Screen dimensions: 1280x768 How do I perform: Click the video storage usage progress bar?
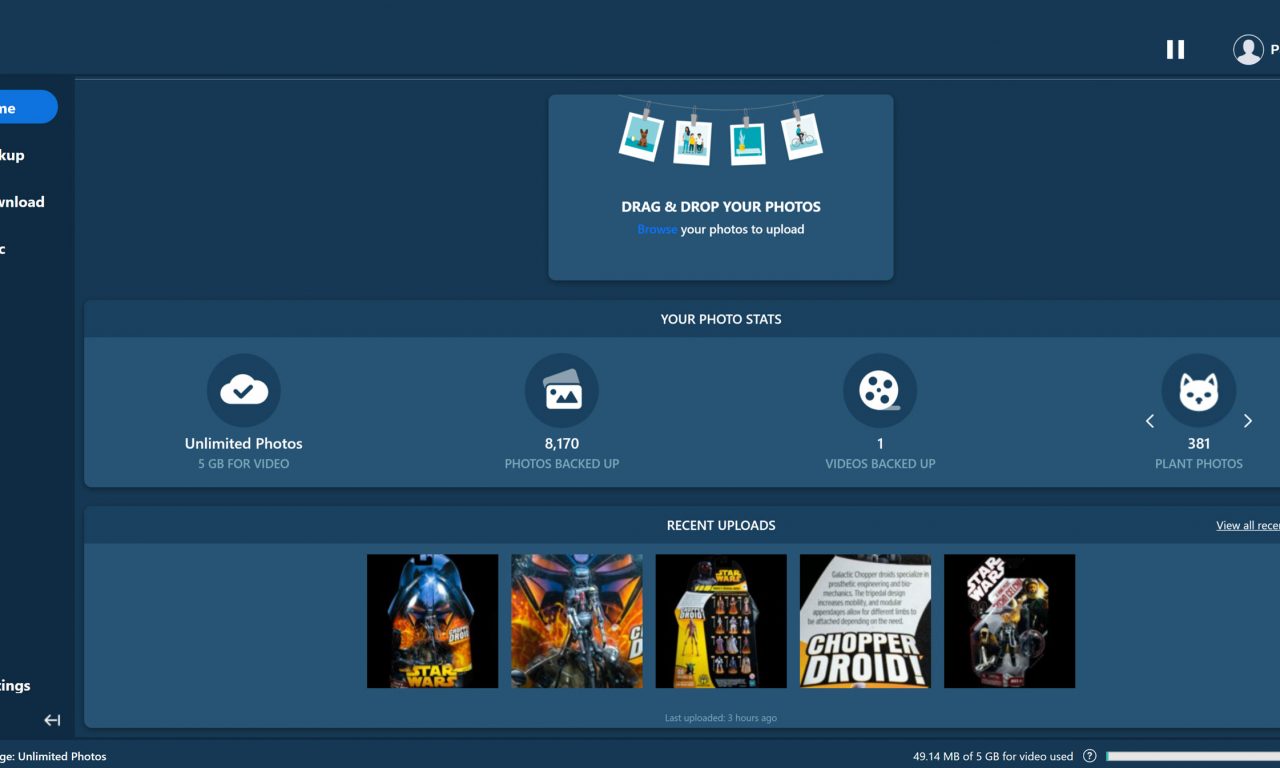coord(1192,756)
